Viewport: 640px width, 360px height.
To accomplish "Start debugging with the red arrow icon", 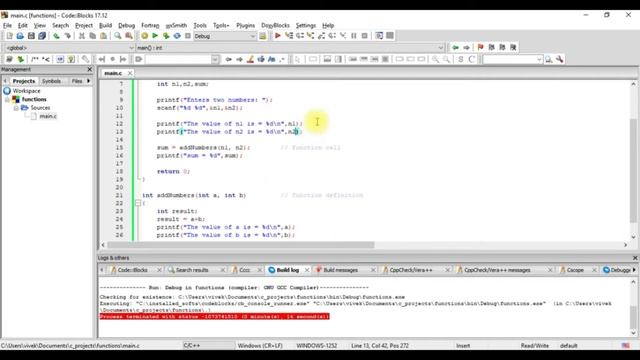I will [x=278, y=36].
